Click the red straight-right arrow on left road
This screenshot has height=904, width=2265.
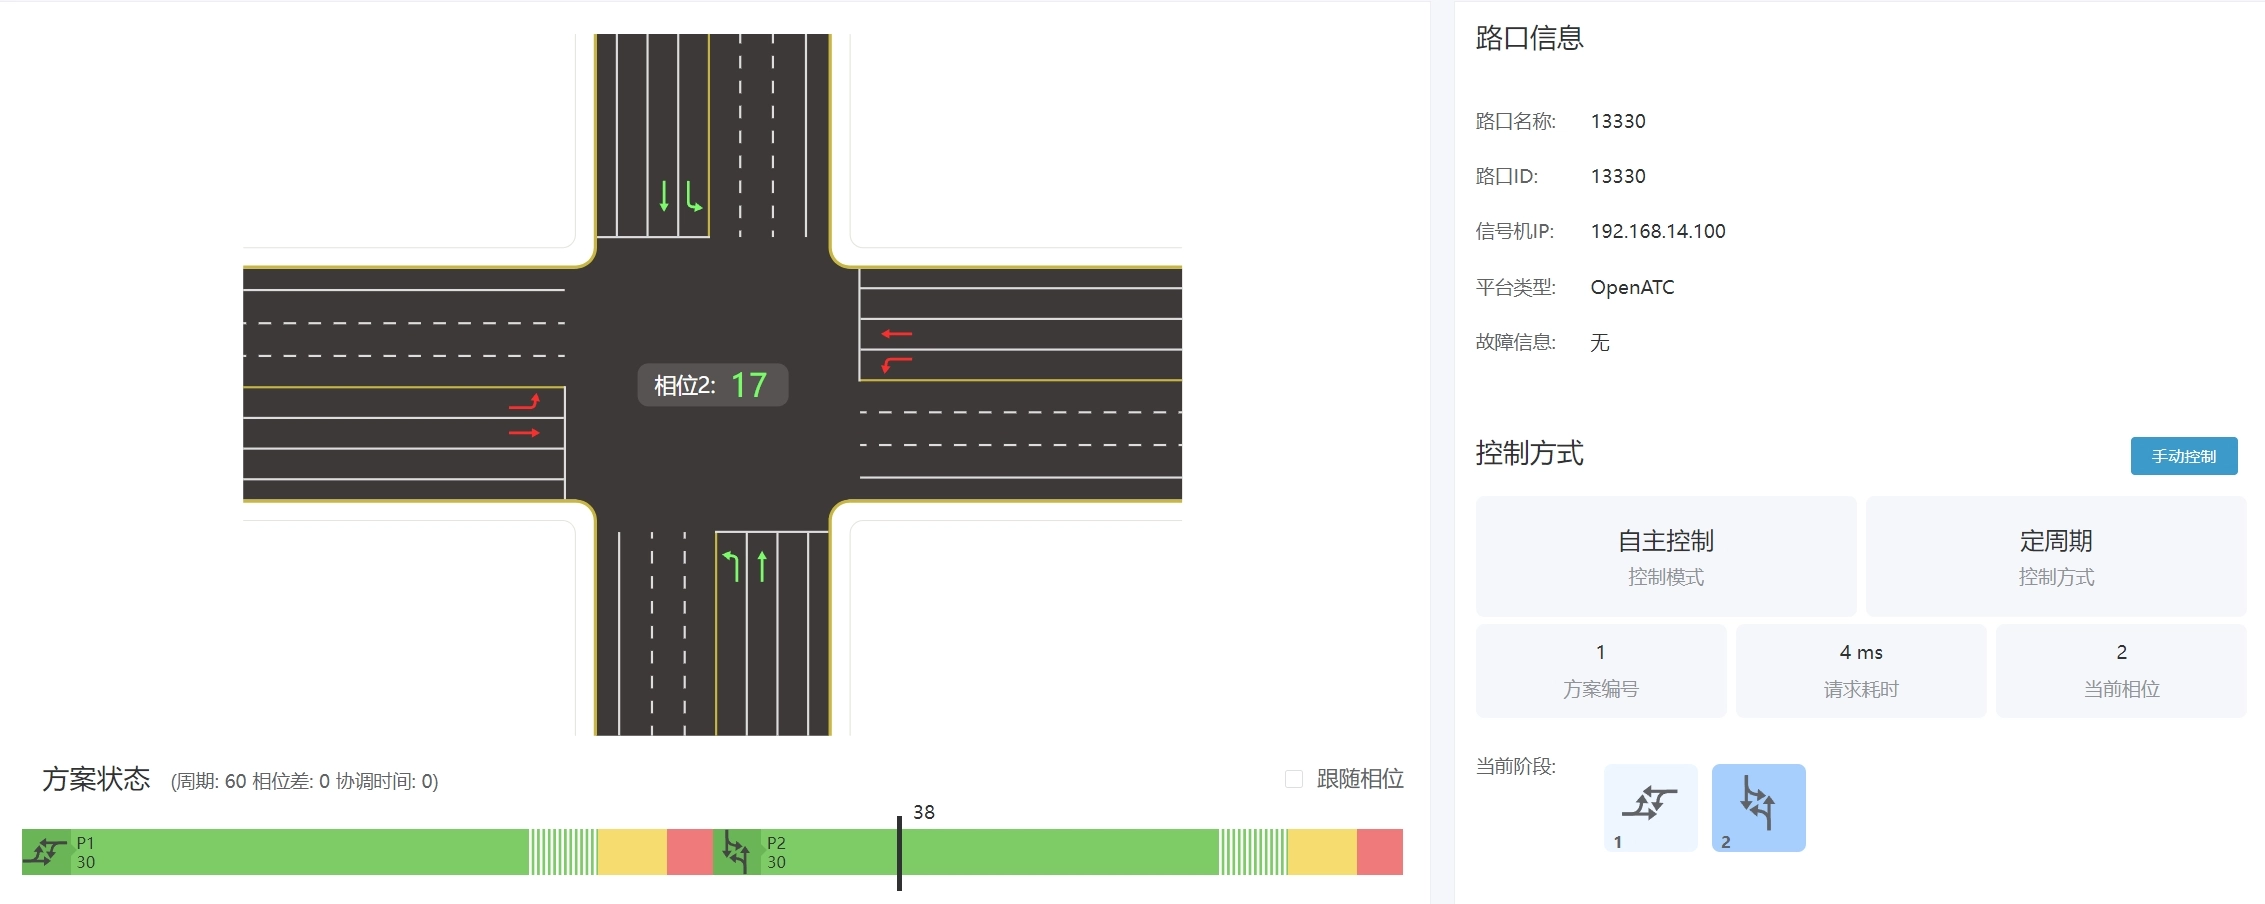pyautogui.click(x=525, y=433)
